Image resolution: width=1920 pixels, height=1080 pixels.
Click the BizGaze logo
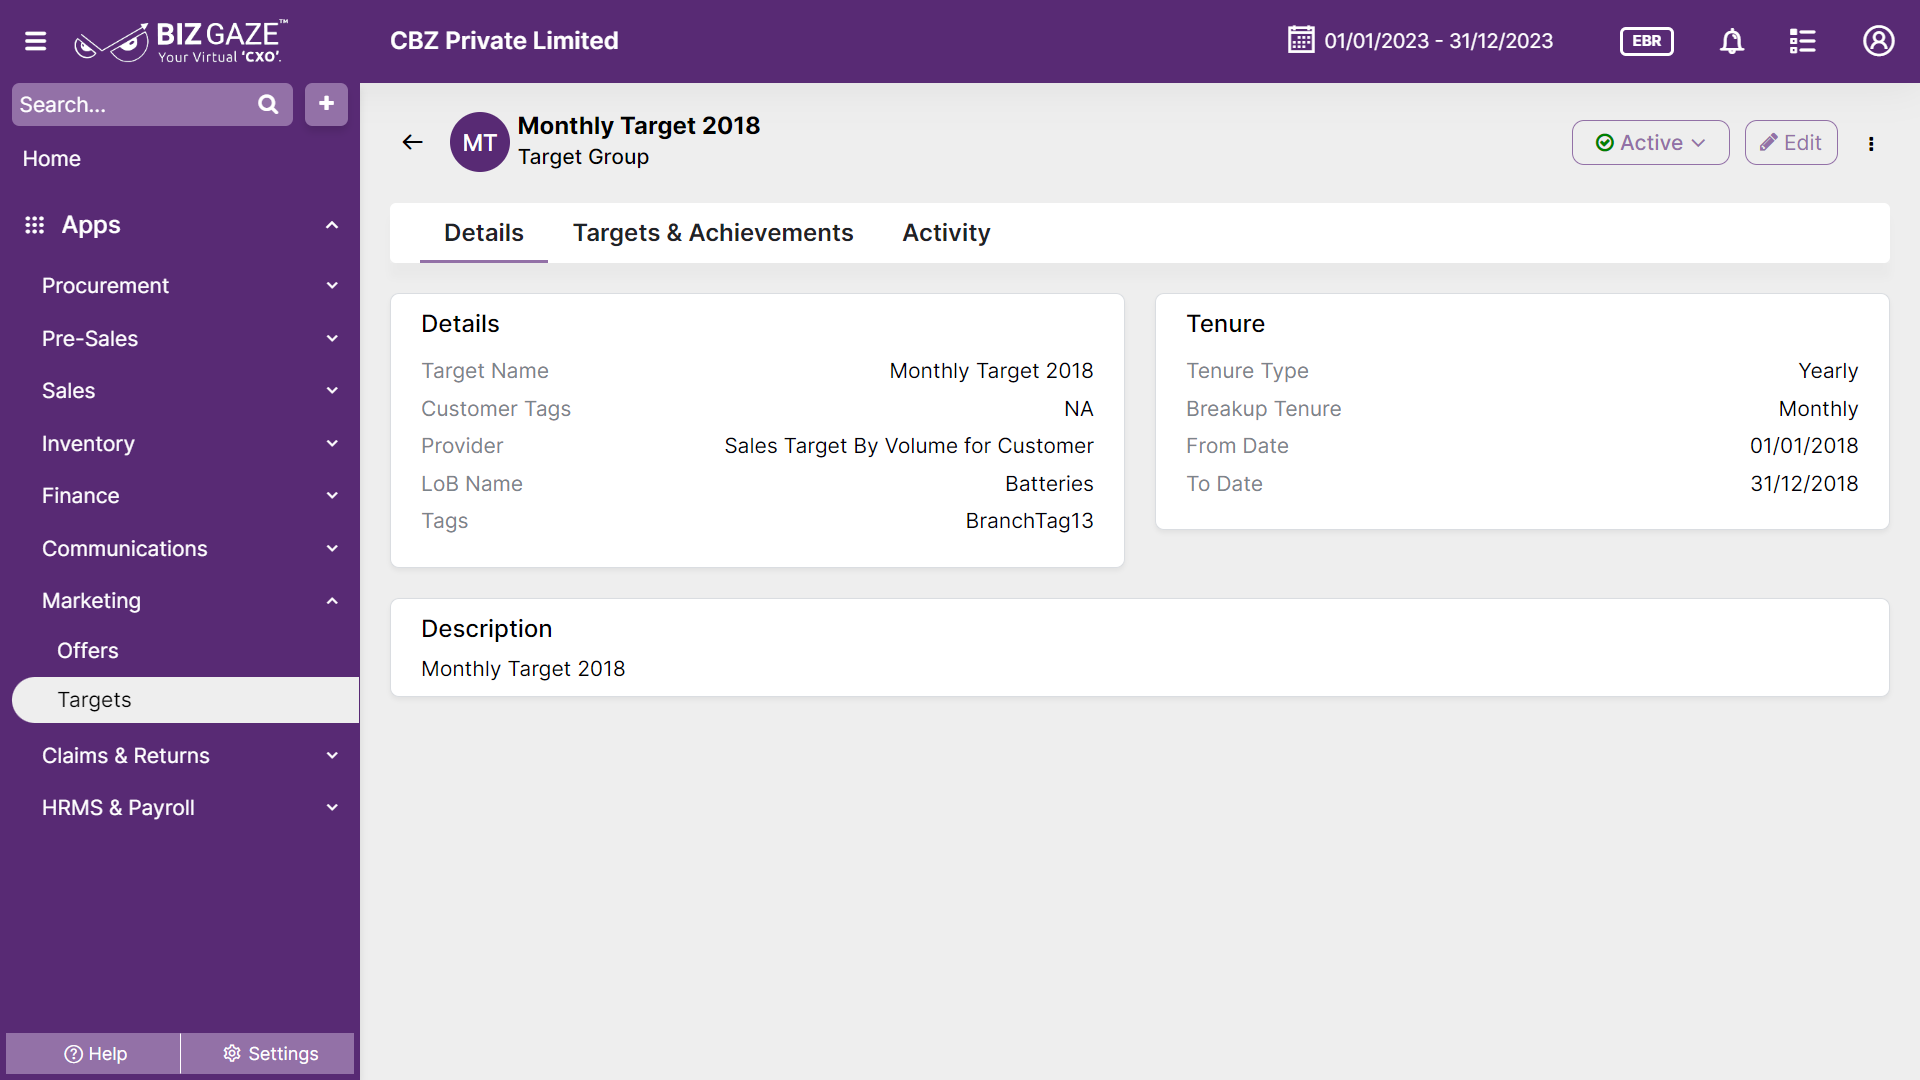181,41
